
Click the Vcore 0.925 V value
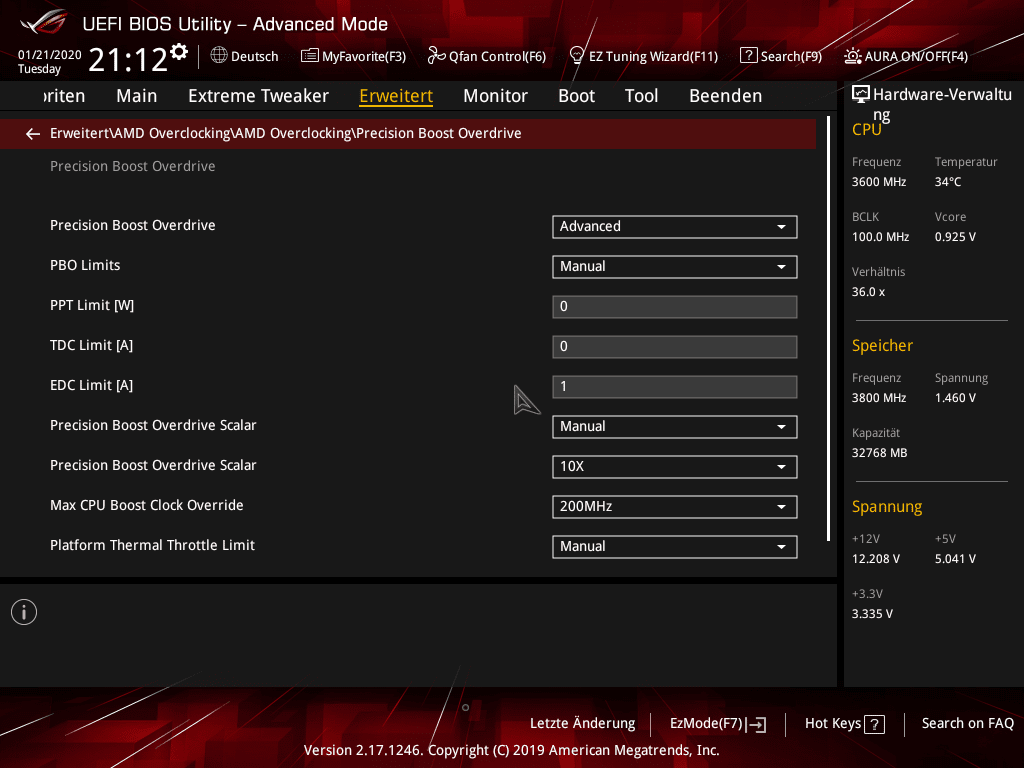click(955, 236)
